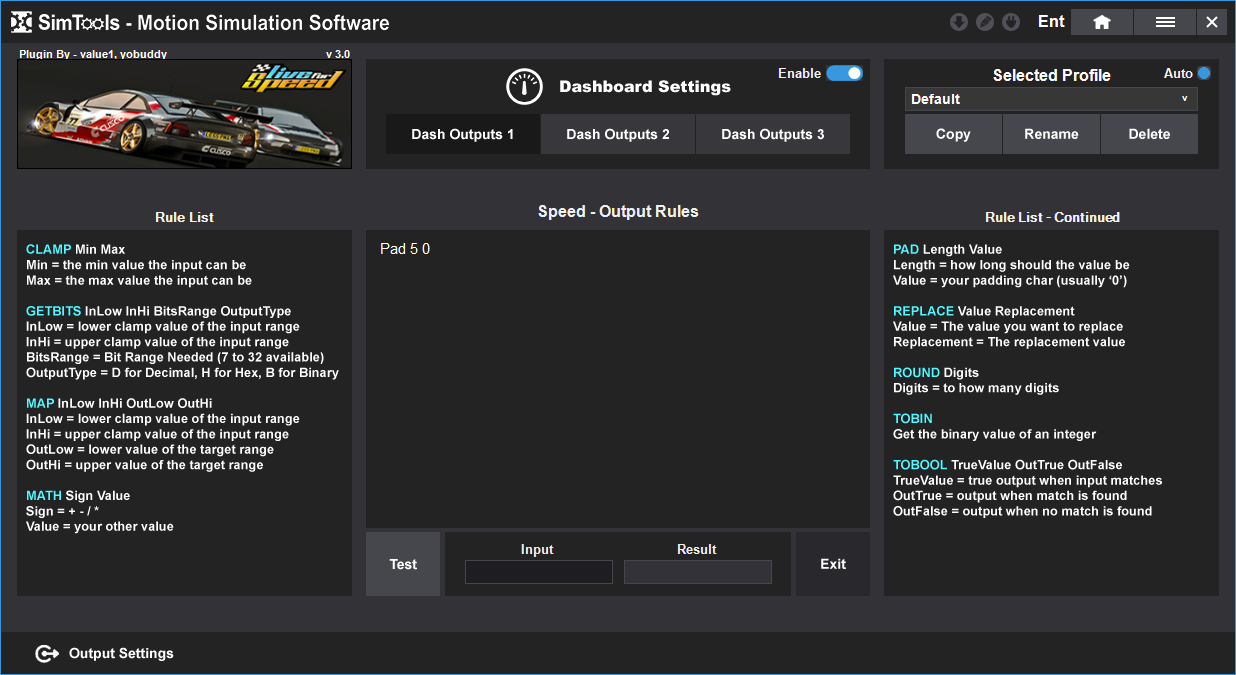This screenshot has width=1236, height=675.
Task: Toggle the dashboard Enable switch
Action: point(844,73)
